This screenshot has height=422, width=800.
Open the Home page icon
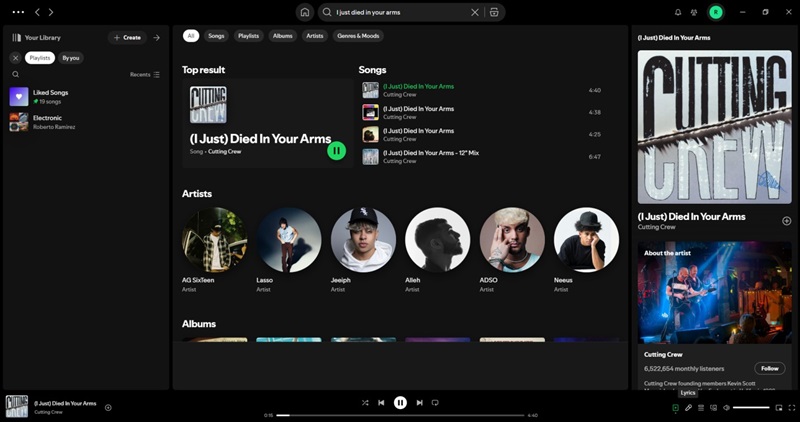tap(305, 12)
